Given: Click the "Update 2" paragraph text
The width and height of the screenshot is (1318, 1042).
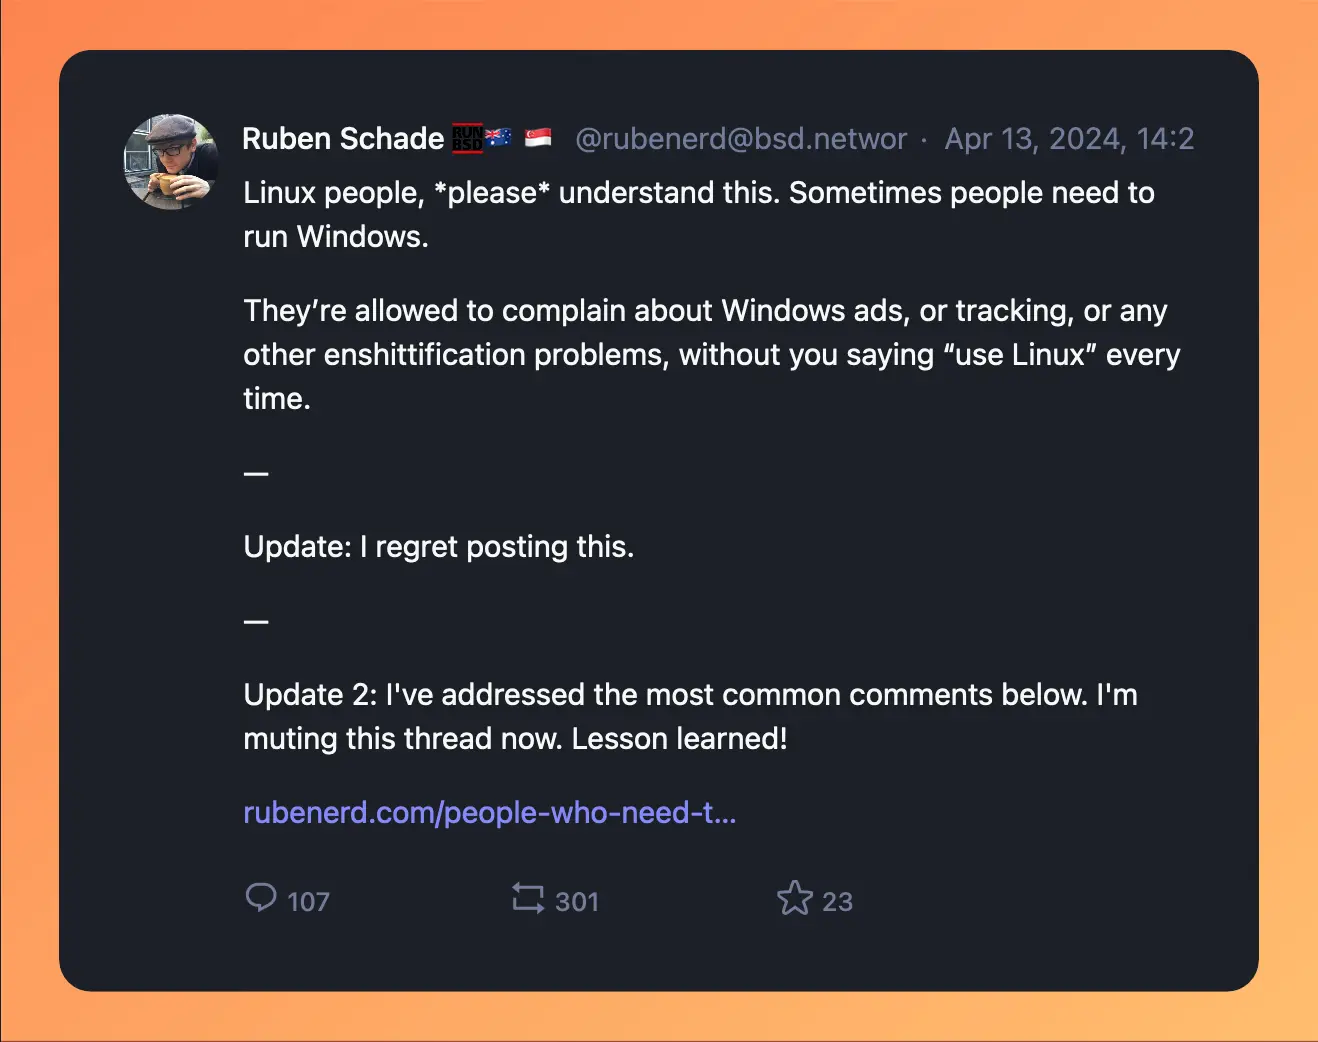Looking at the screenshot, I should (x=690, y=716).
